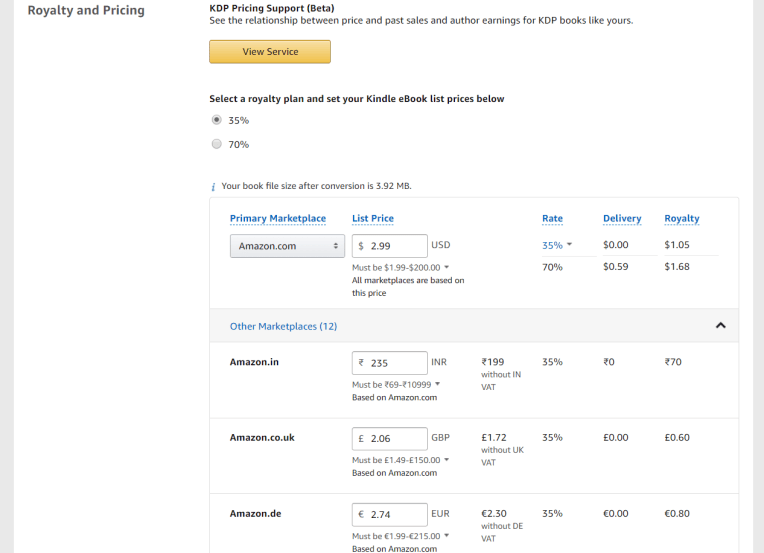Collapse Other Marketplaces chevron arrow
The width and height of the screenshot is (764, 553).
tap(720, 326)
